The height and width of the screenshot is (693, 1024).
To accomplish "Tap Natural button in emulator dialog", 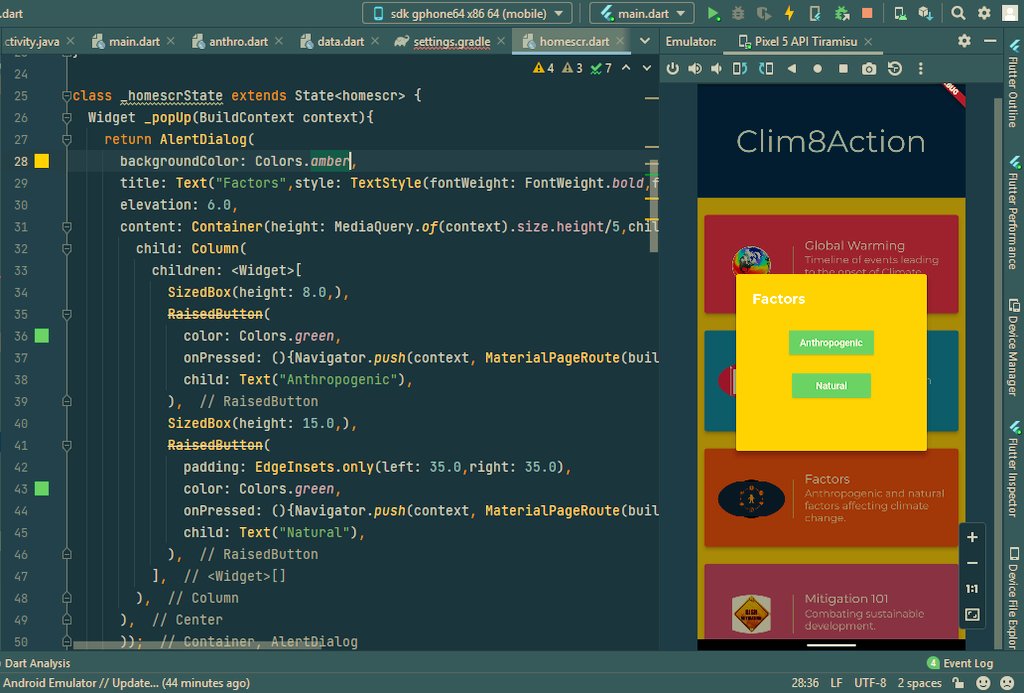I will (x=831, y=386).
